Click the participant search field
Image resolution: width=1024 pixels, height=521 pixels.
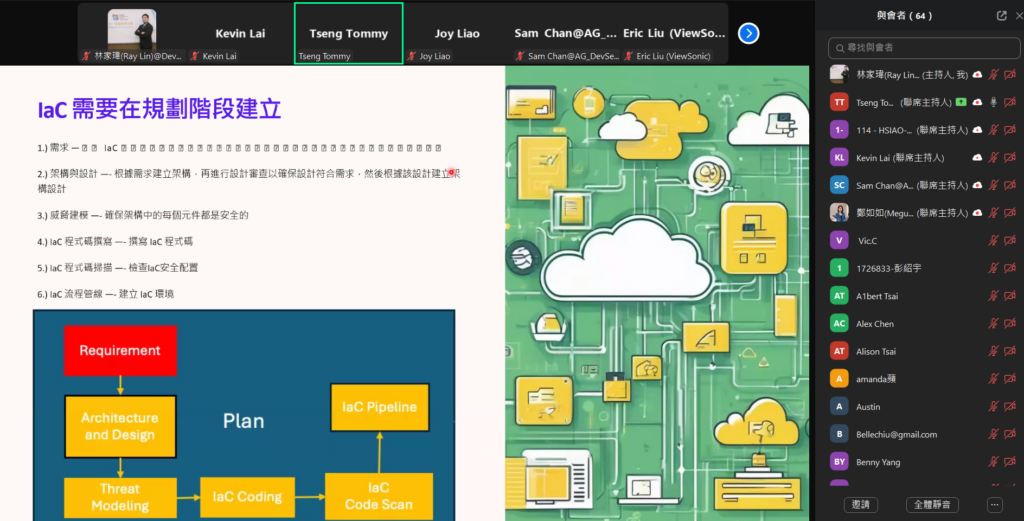[922, 47]
